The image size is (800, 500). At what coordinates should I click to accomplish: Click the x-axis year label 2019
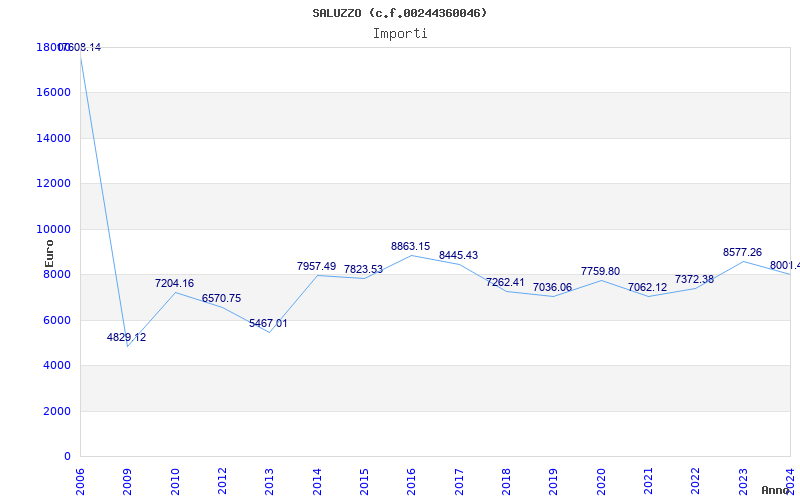(553, 482)
